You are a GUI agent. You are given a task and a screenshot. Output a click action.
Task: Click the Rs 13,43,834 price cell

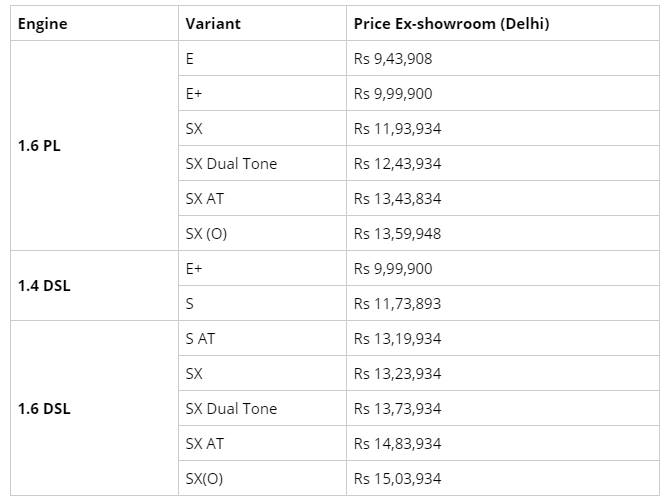tap(397, 198)
